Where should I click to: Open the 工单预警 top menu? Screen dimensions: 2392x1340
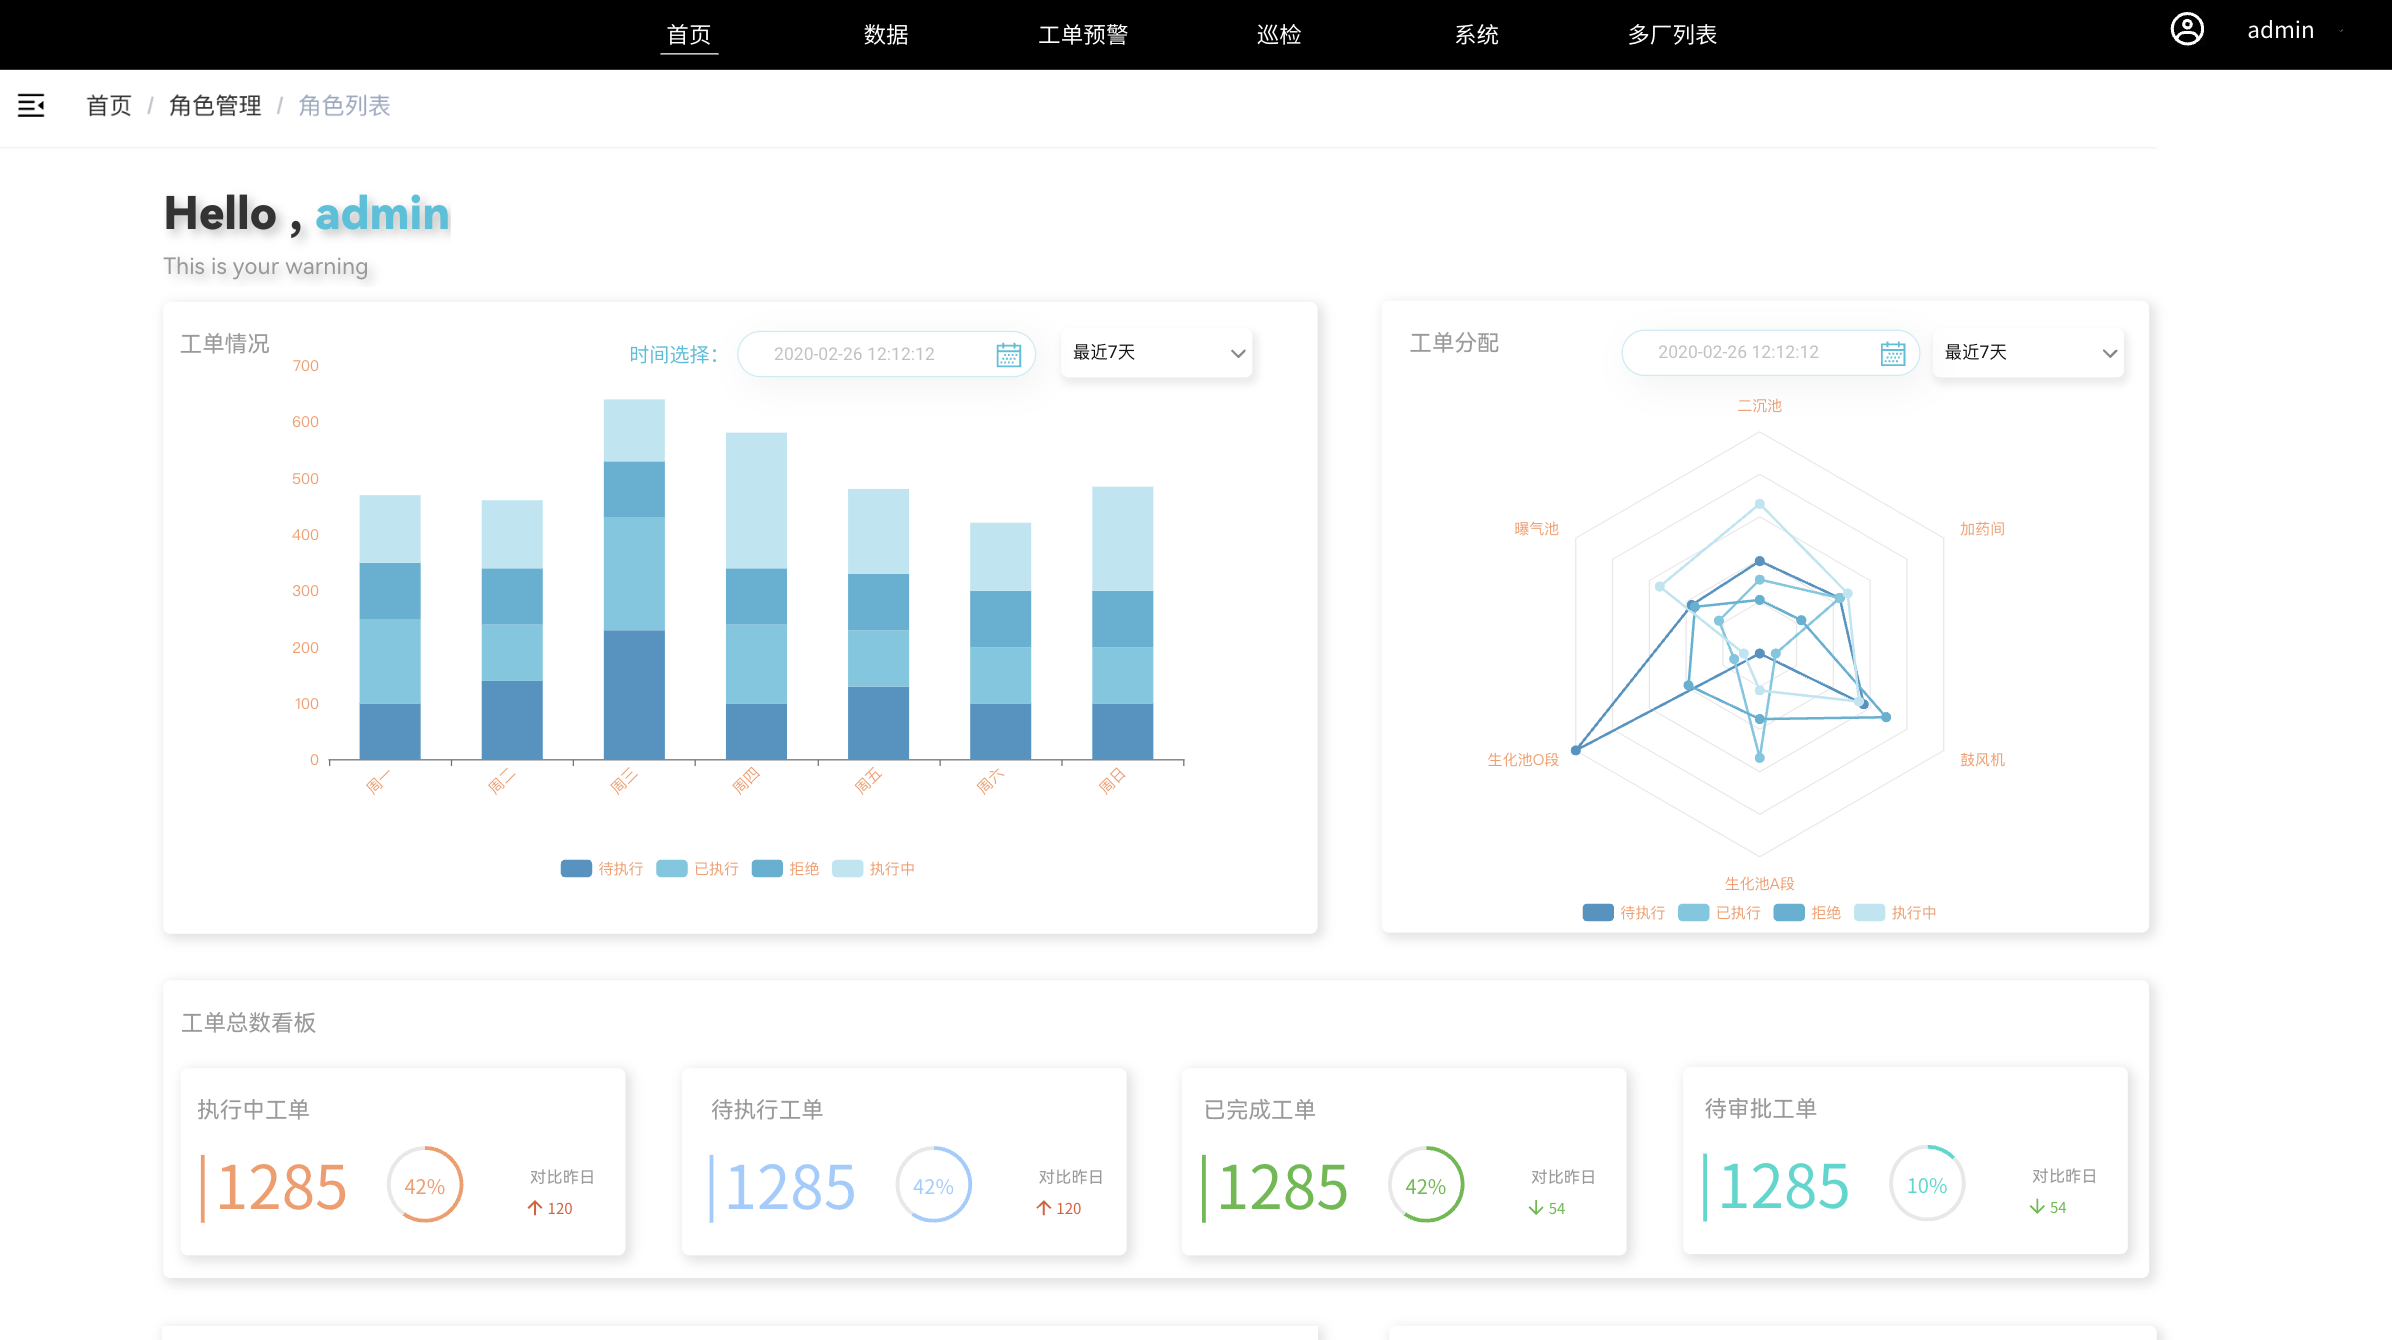pyautogui.click(x=1083, y=35)
